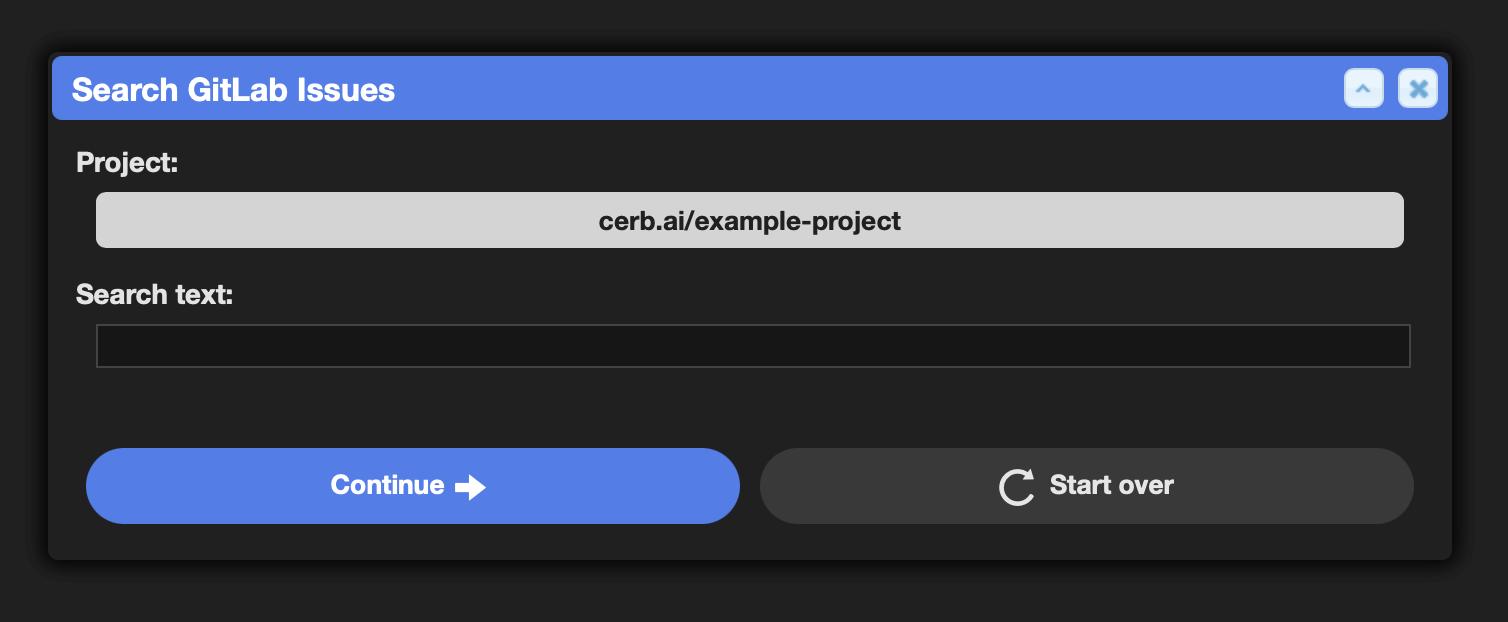Click the Project: field label

click(127, 162)
